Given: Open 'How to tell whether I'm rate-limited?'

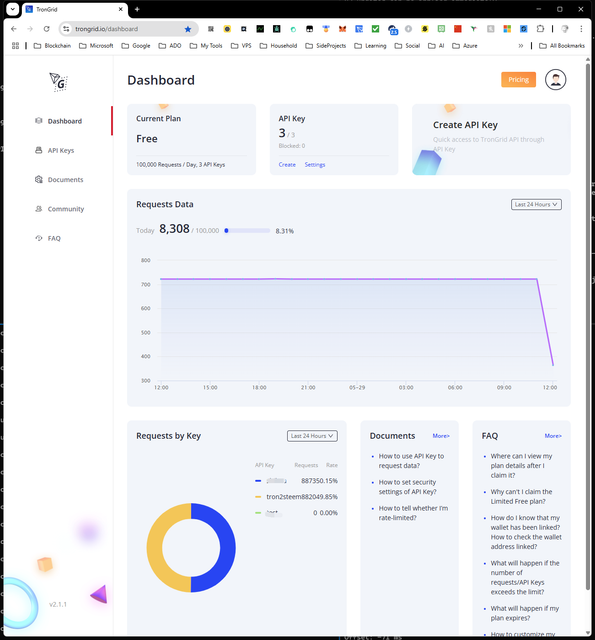Looking at the screenshot, I should (x=413, y=513).
